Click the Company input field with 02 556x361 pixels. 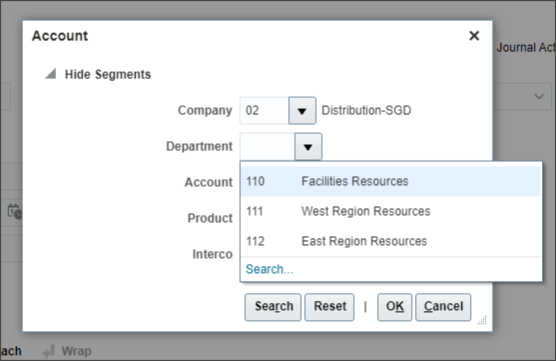(x=264, y=111)
